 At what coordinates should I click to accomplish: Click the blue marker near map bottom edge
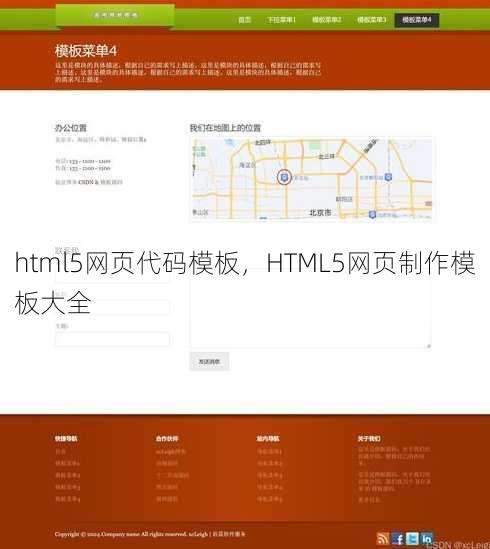(373, 214)
